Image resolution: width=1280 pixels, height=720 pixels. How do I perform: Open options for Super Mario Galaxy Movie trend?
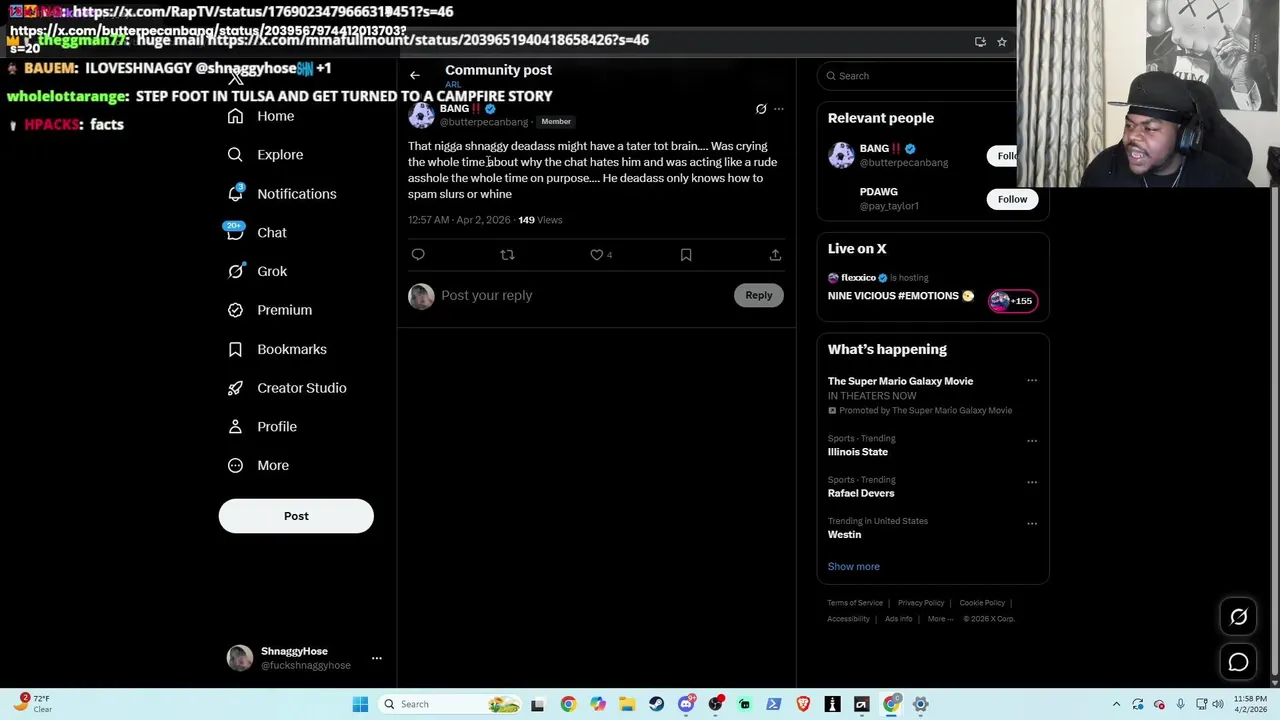point(1032,381)
